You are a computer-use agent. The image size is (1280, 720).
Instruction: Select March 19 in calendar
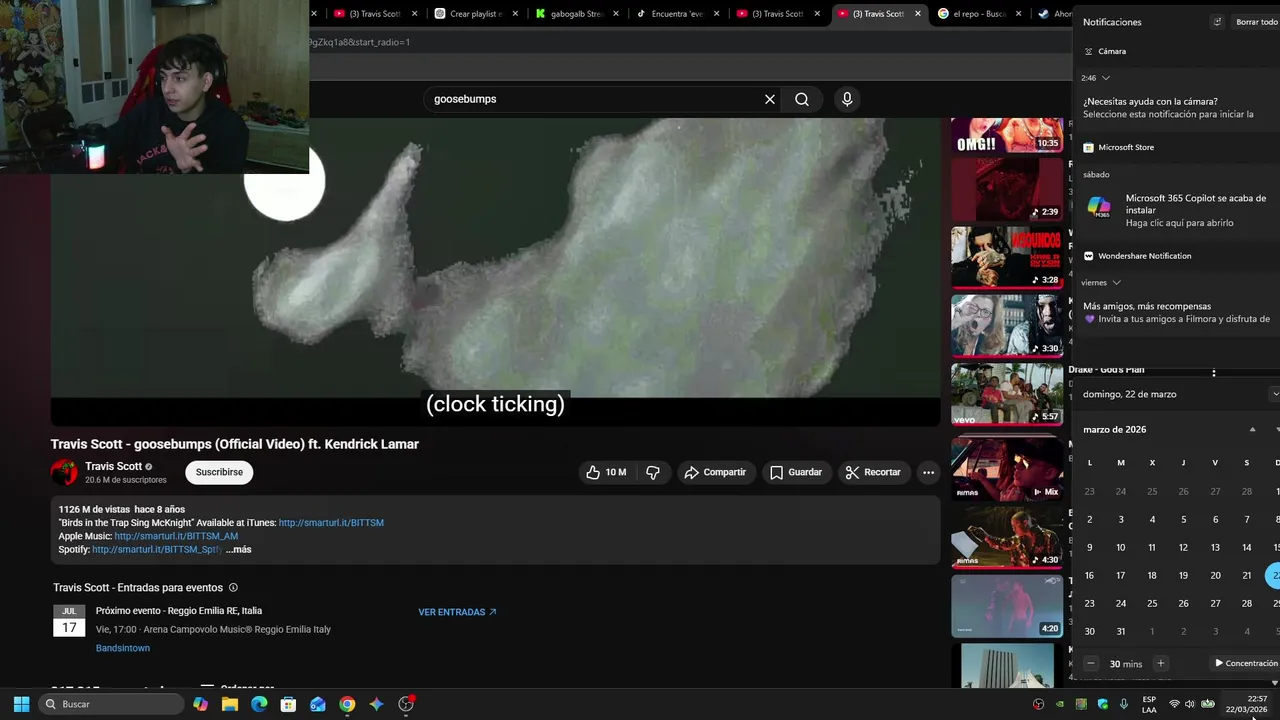click(1183, 576)
